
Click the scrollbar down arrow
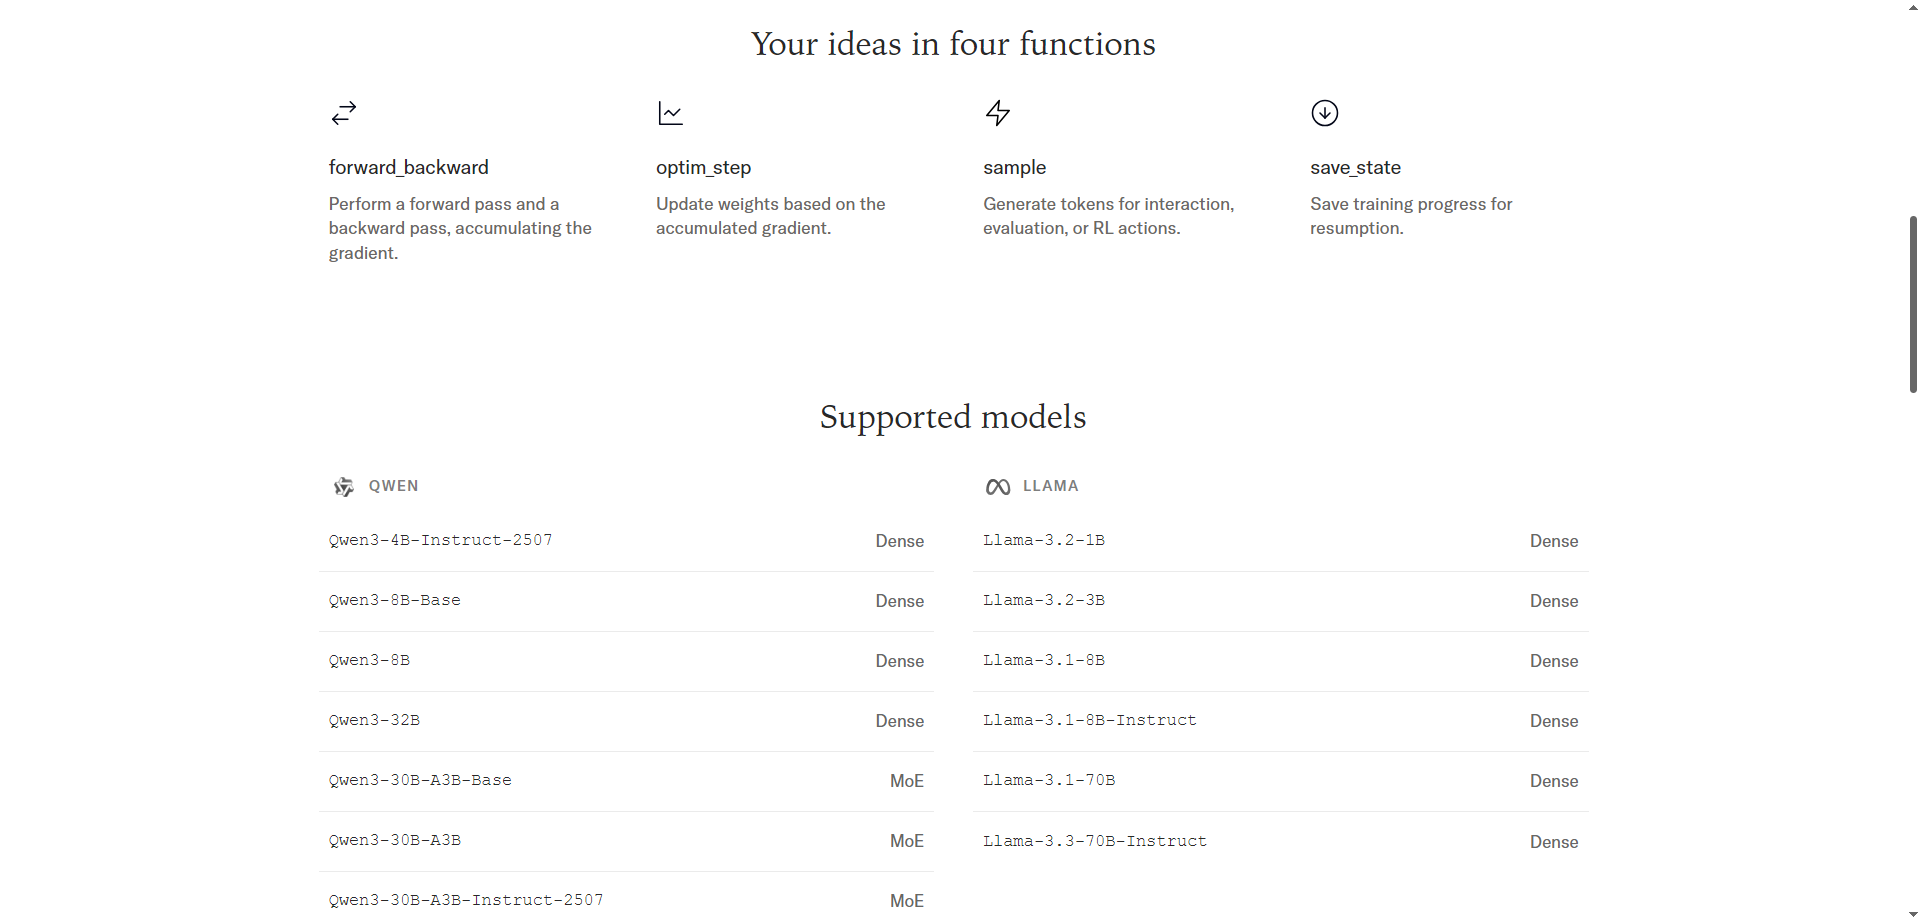(1911, 912)
